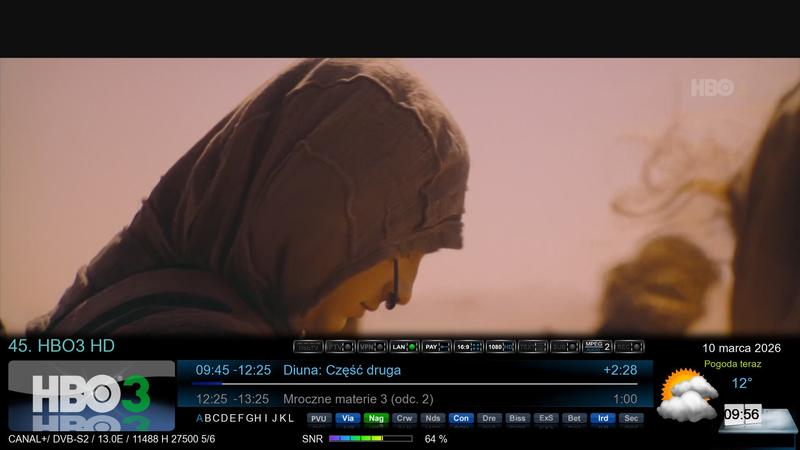This screenshot has width=800, height=450.
Task: Click the ExS CAID badge
Action: [546, 419]
